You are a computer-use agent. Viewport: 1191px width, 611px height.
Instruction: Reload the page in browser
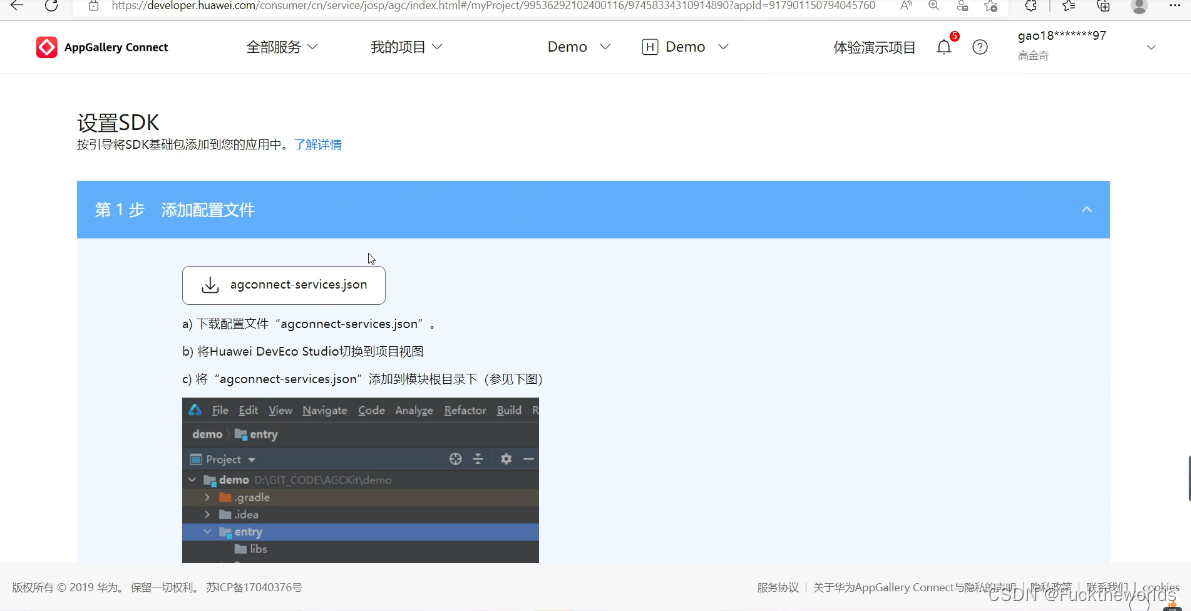[51, 5]
